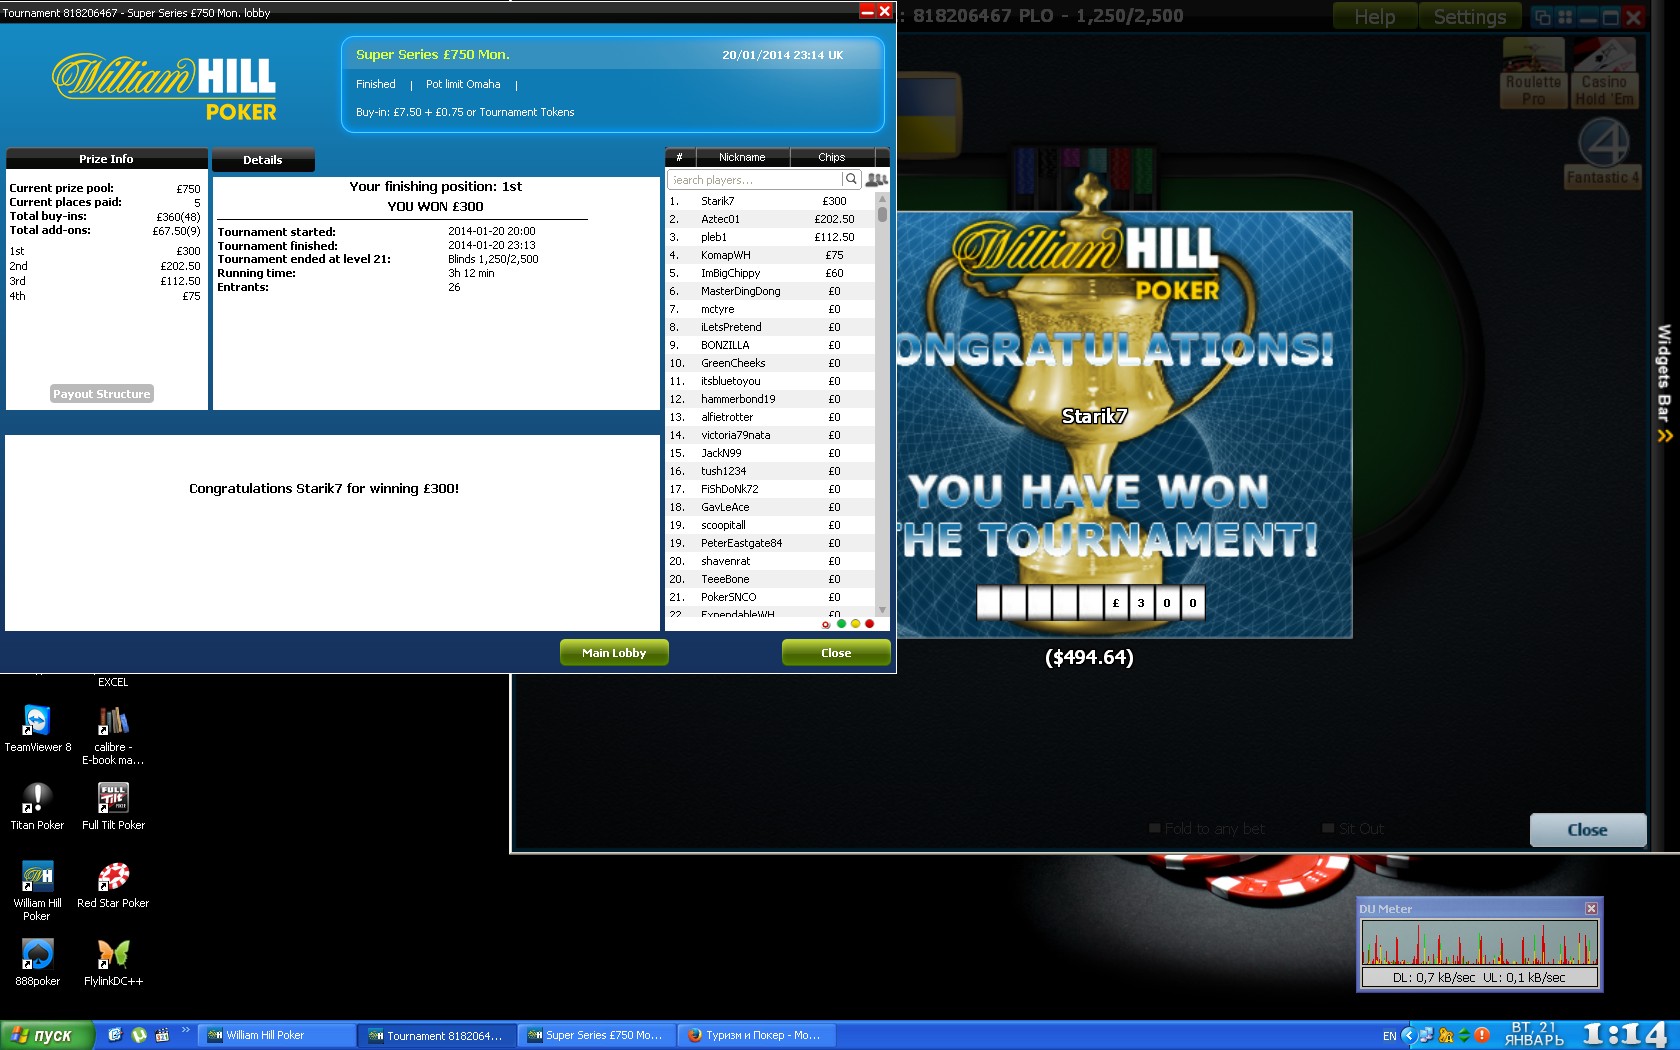Open the Settings menu in table window
Image resolution: width=1680 pixels, height=1050 pixels.
pyautogui.click(x=1469, y=17)
